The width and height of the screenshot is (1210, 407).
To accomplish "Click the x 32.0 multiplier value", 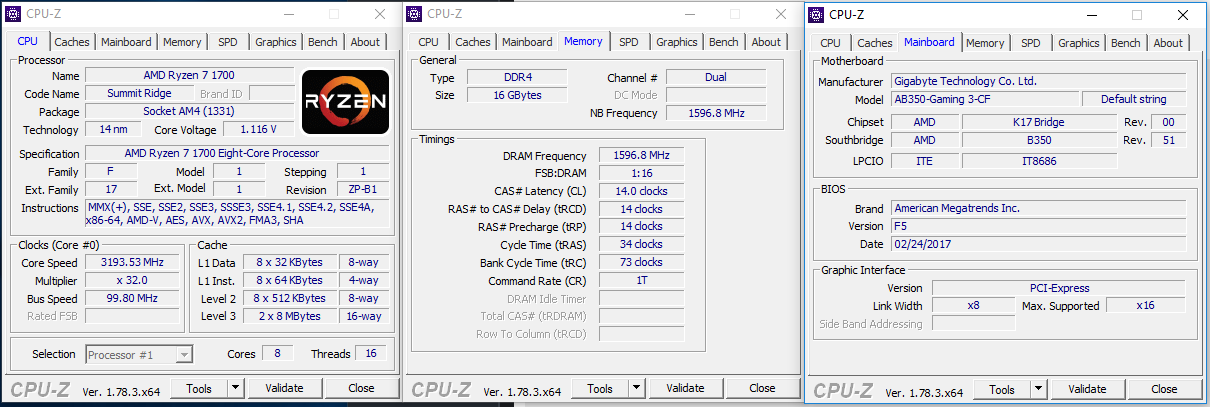I will coord(132,280).
